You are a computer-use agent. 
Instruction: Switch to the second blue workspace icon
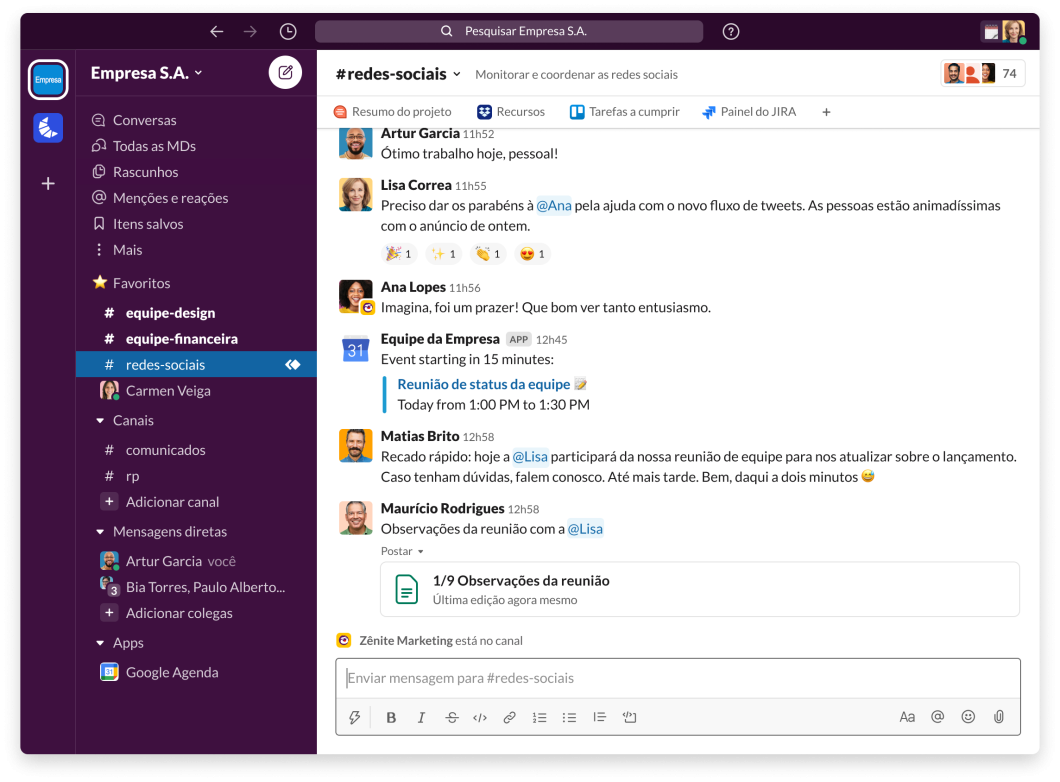coord(48,128)
